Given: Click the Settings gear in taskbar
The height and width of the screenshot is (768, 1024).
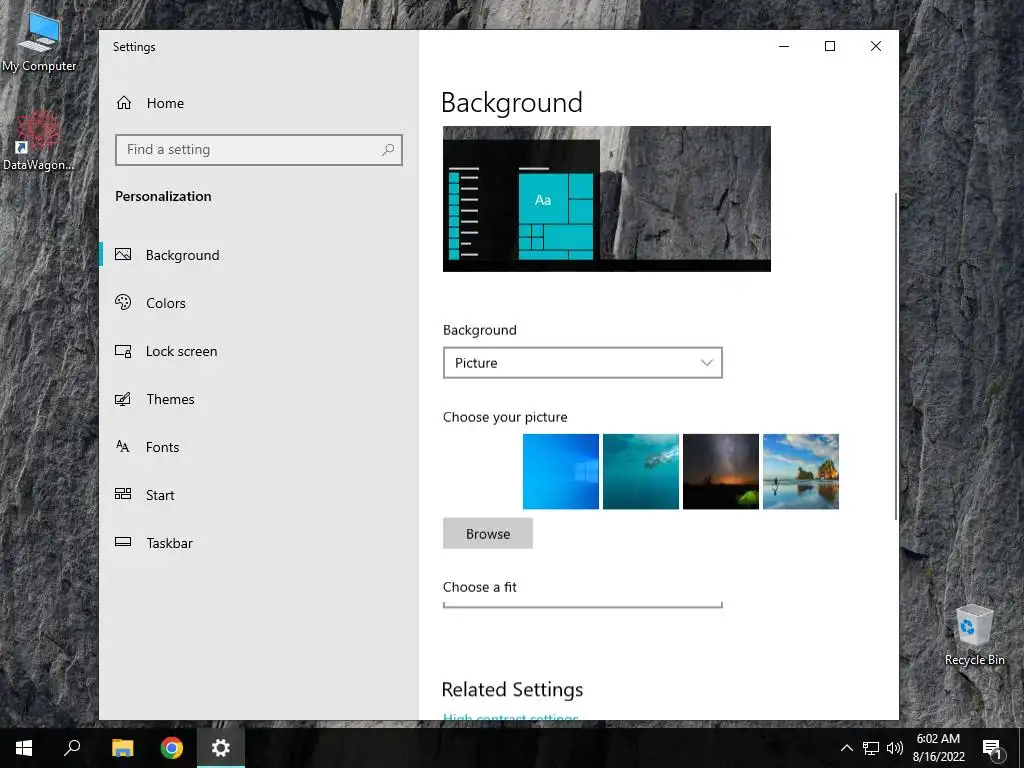Looking at the screenshot, I should pos(221,748).
